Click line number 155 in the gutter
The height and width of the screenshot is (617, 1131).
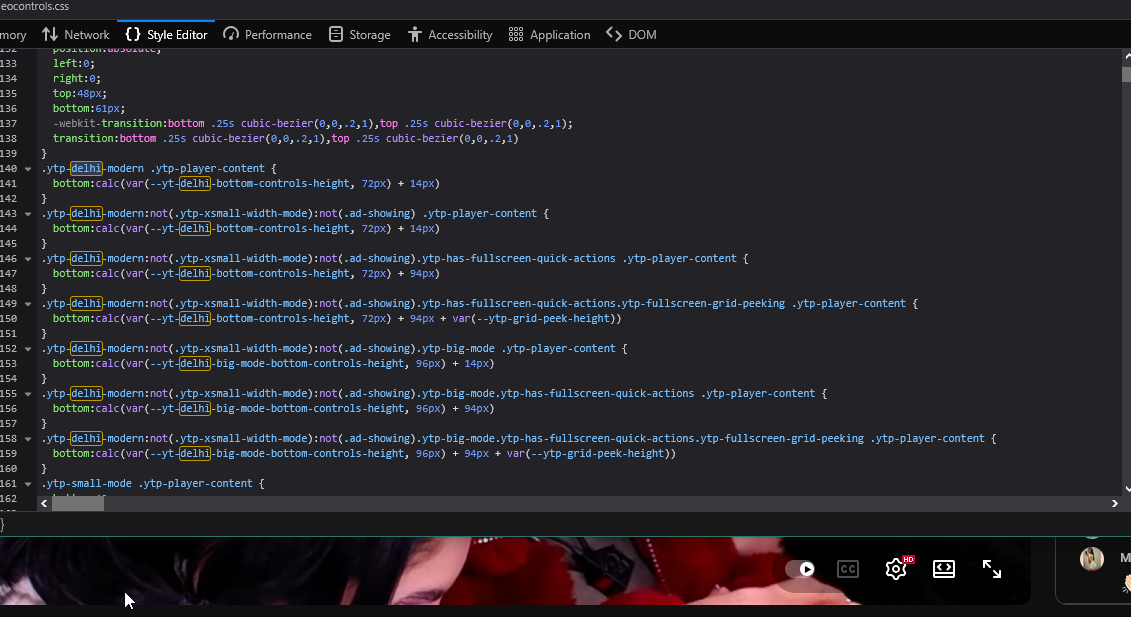[x=8, y=393]
